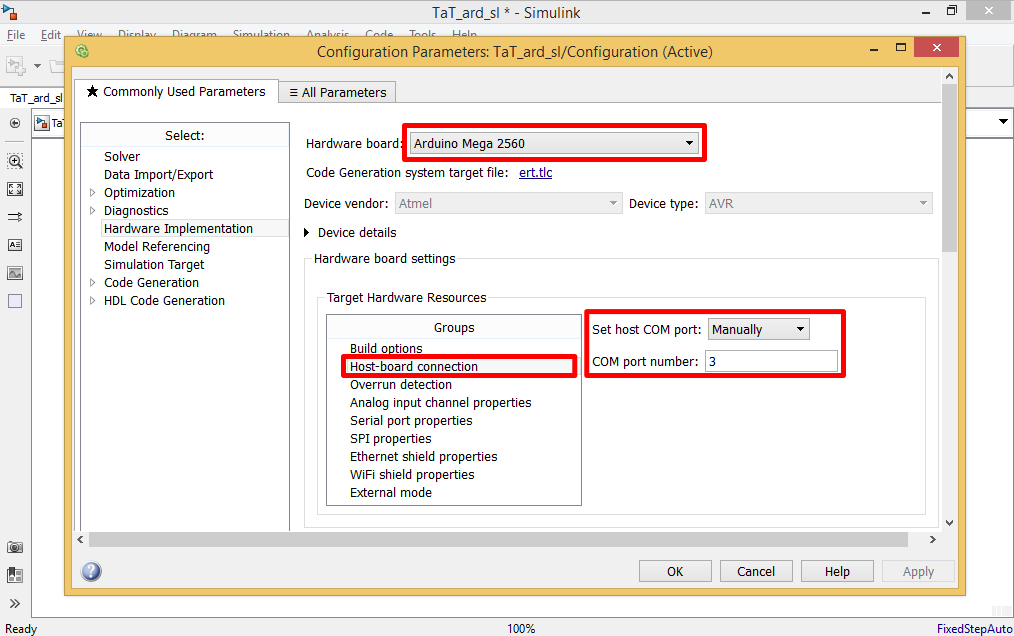This screenshot has width=1014, height=636.
Task: Click the 100% zoom level in status bar
Action: tap(521, 629)
